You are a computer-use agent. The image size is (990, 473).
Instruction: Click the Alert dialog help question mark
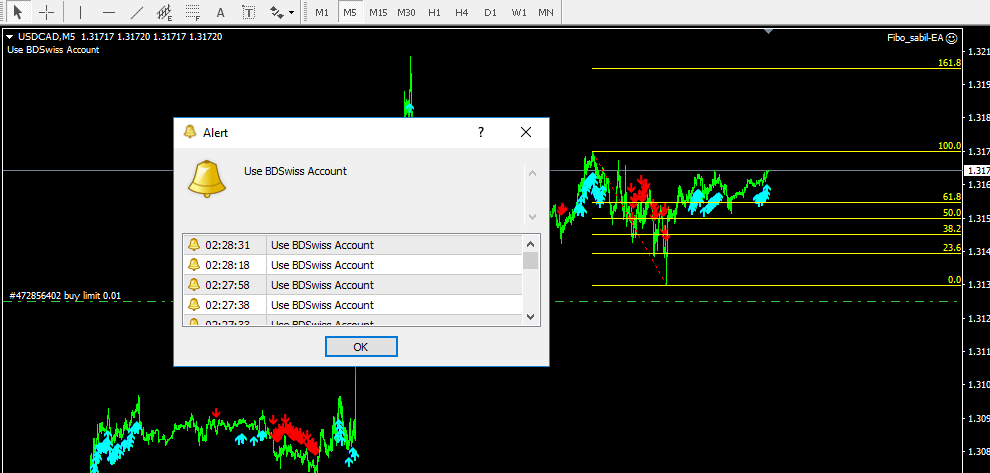click(480, 132)
